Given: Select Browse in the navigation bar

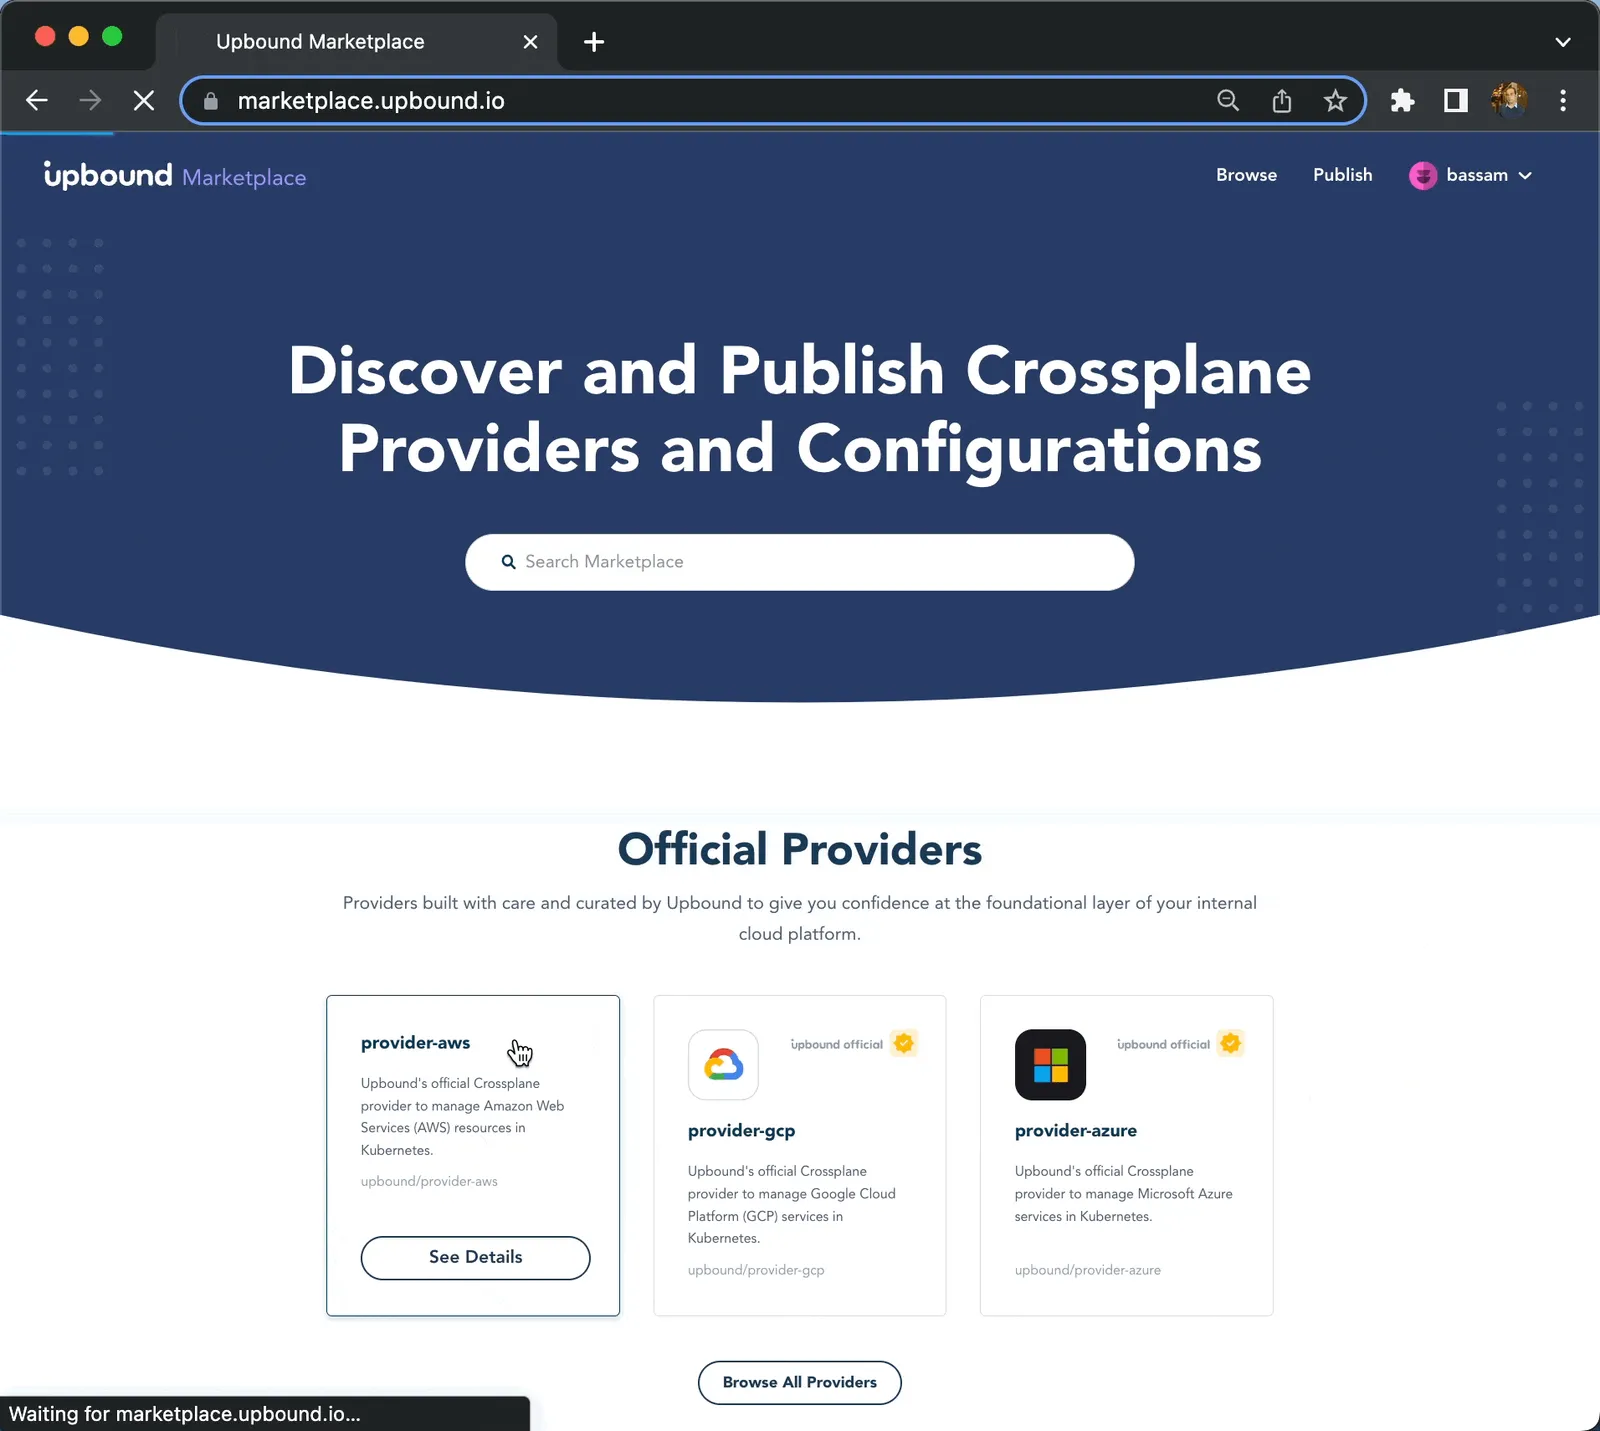Looking at the screenshot, I should click(1246, 175).
